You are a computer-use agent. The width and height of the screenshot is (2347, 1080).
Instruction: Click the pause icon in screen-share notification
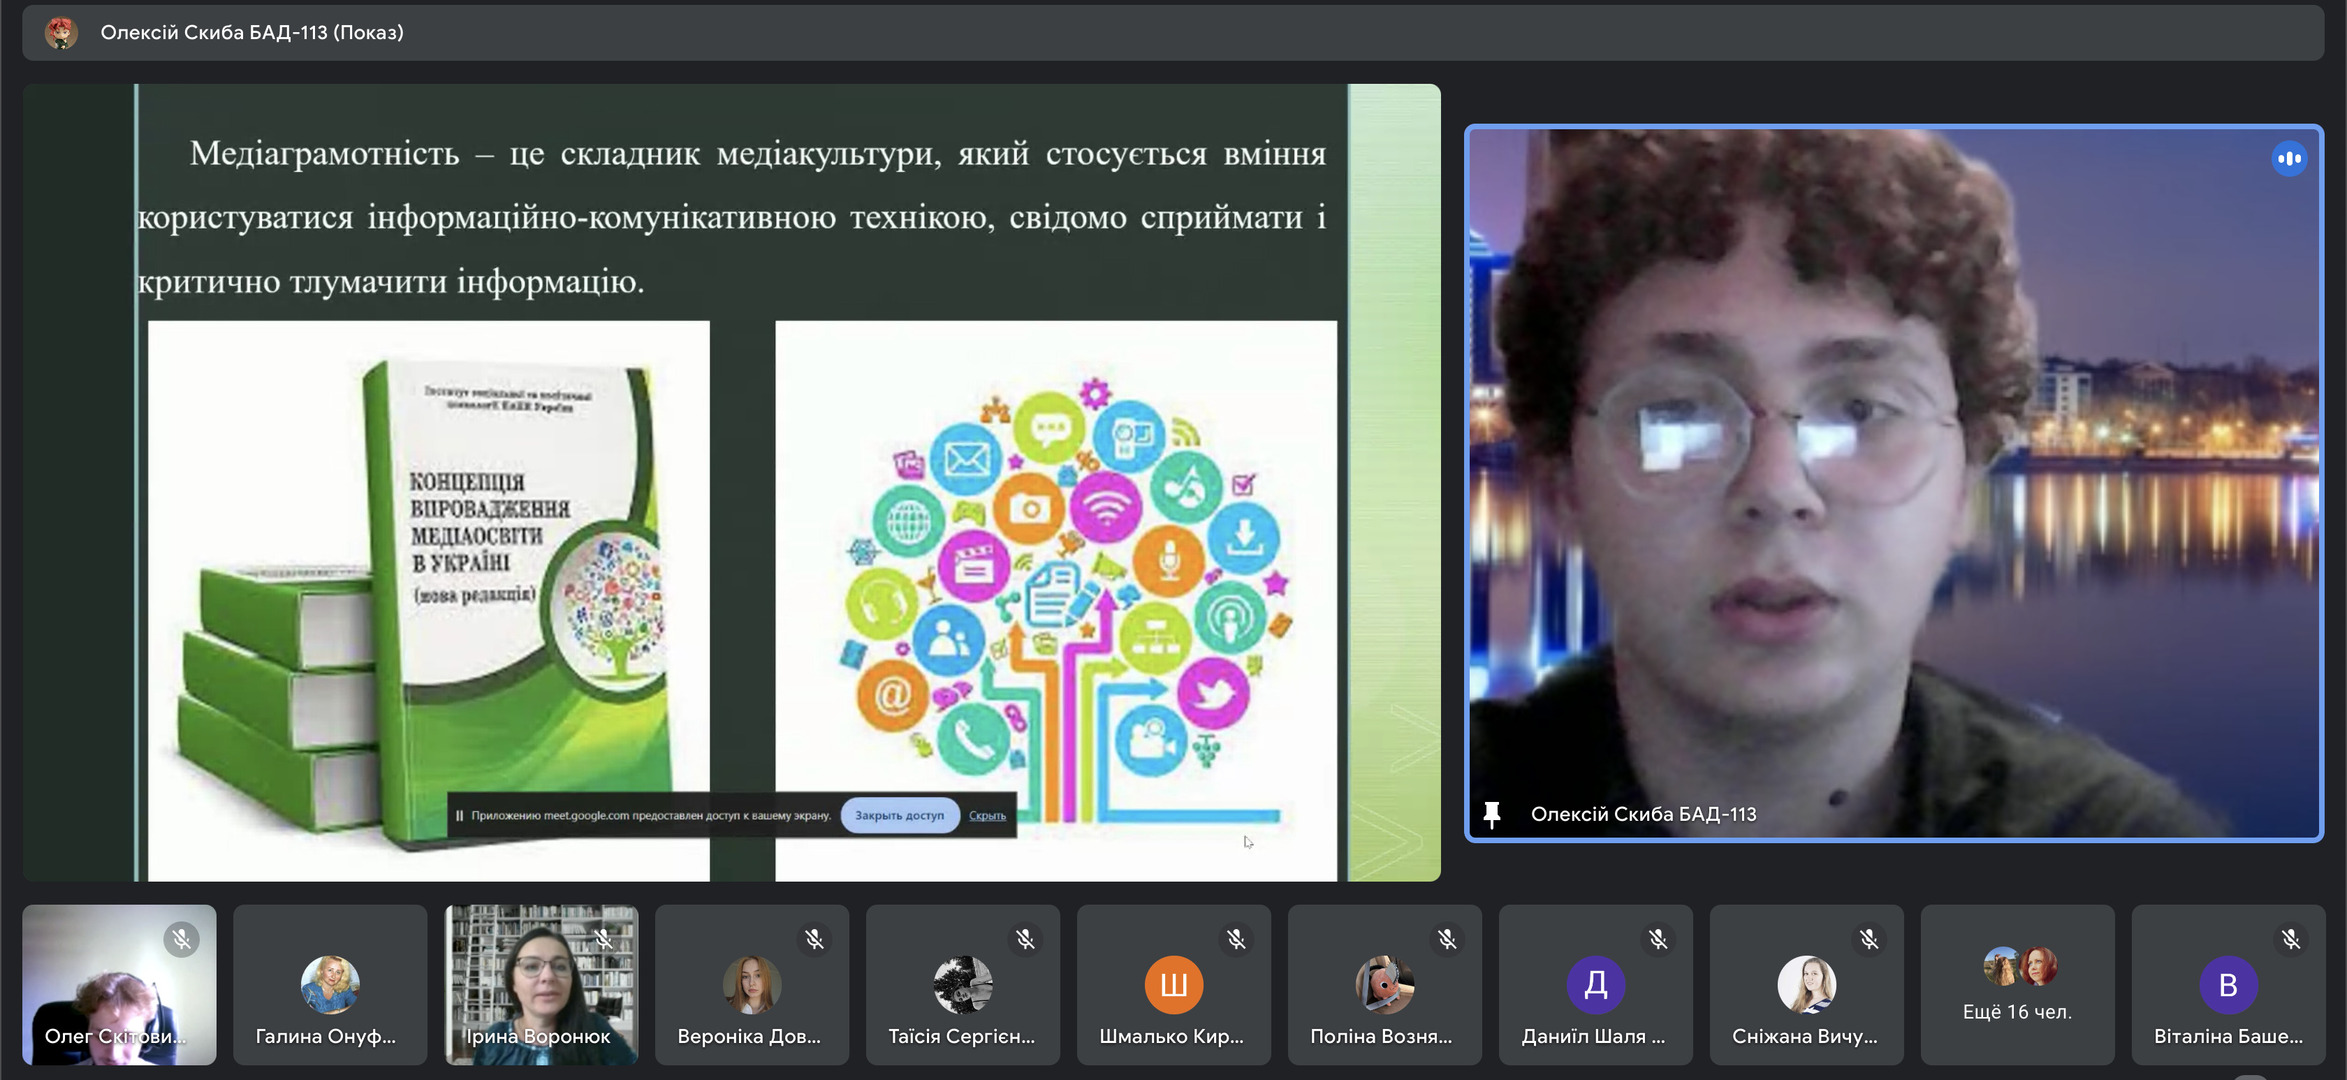(x=460, y=816)
